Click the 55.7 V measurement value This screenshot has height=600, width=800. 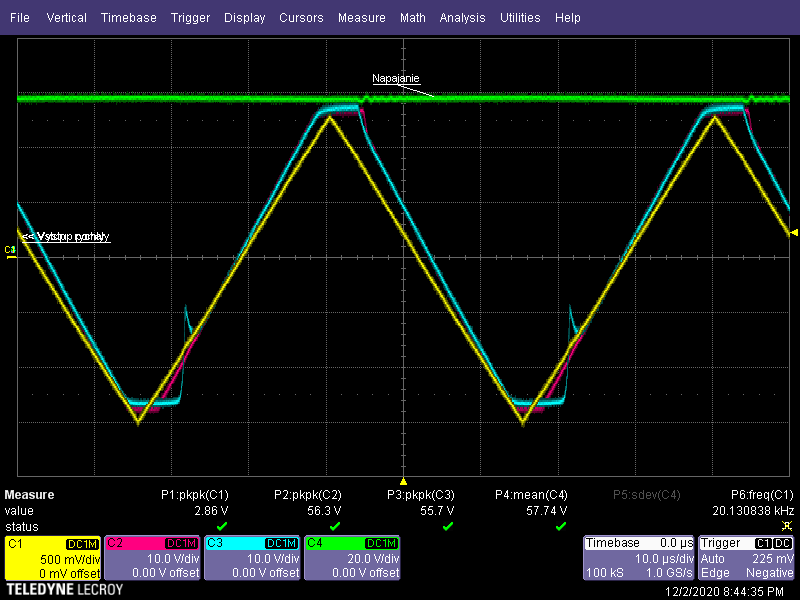click(x=437, y=511)
